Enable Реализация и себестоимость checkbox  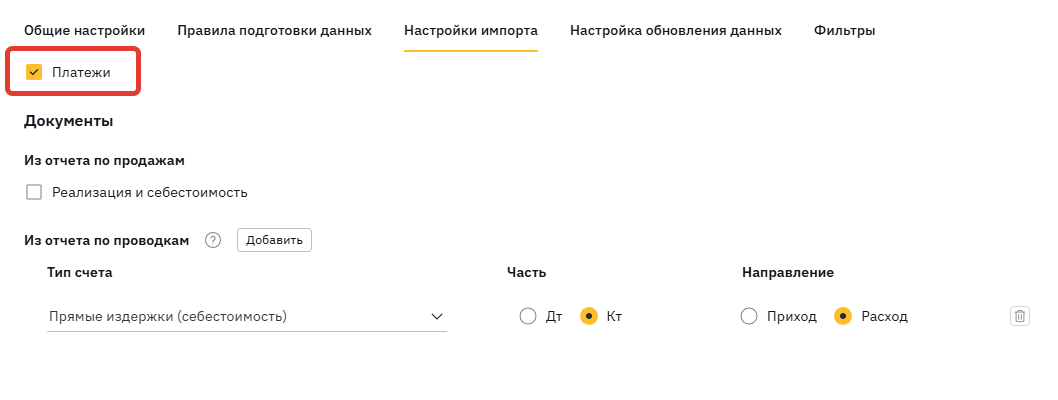(34, 192)
